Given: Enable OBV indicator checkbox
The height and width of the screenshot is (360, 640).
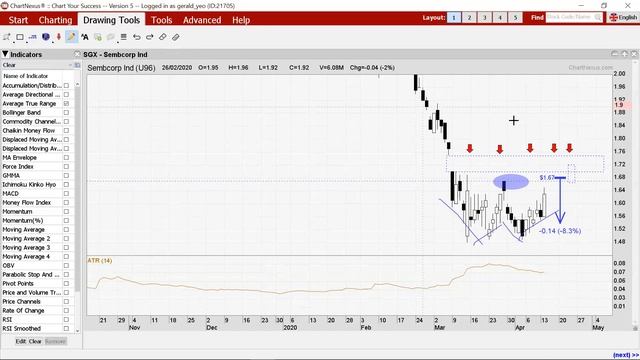Looking at the screenshot, I should 66,266.
